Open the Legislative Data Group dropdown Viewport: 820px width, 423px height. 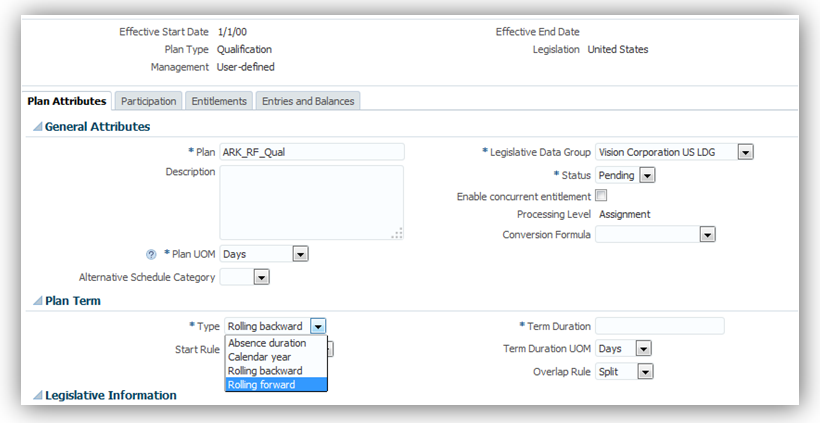pyautogui.click(x=745, y=152)
